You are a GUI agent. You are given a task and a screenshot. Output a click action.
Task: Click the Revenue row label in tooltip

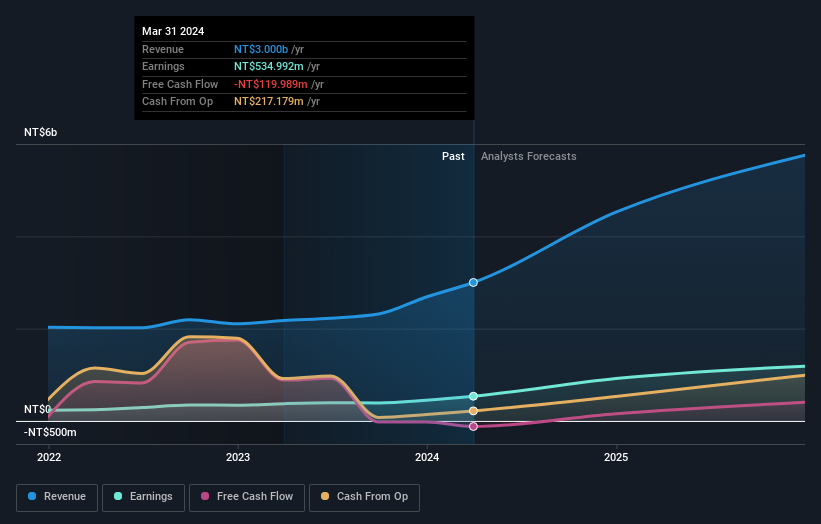point(163,49)
